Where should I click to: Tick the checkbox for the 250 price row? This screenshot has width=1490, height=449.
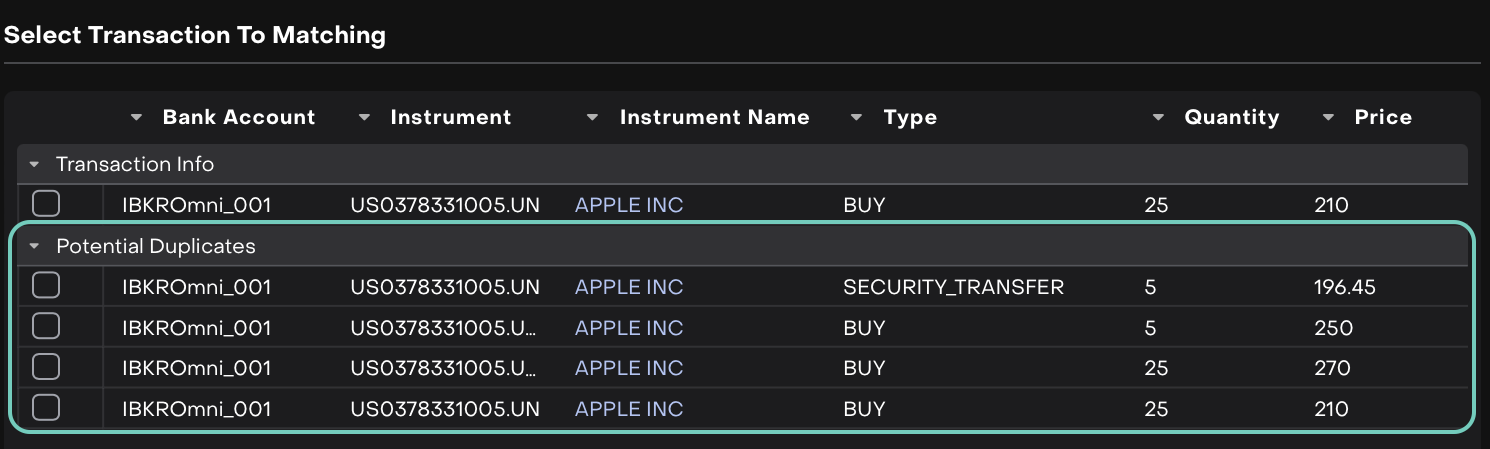[46, 327]
